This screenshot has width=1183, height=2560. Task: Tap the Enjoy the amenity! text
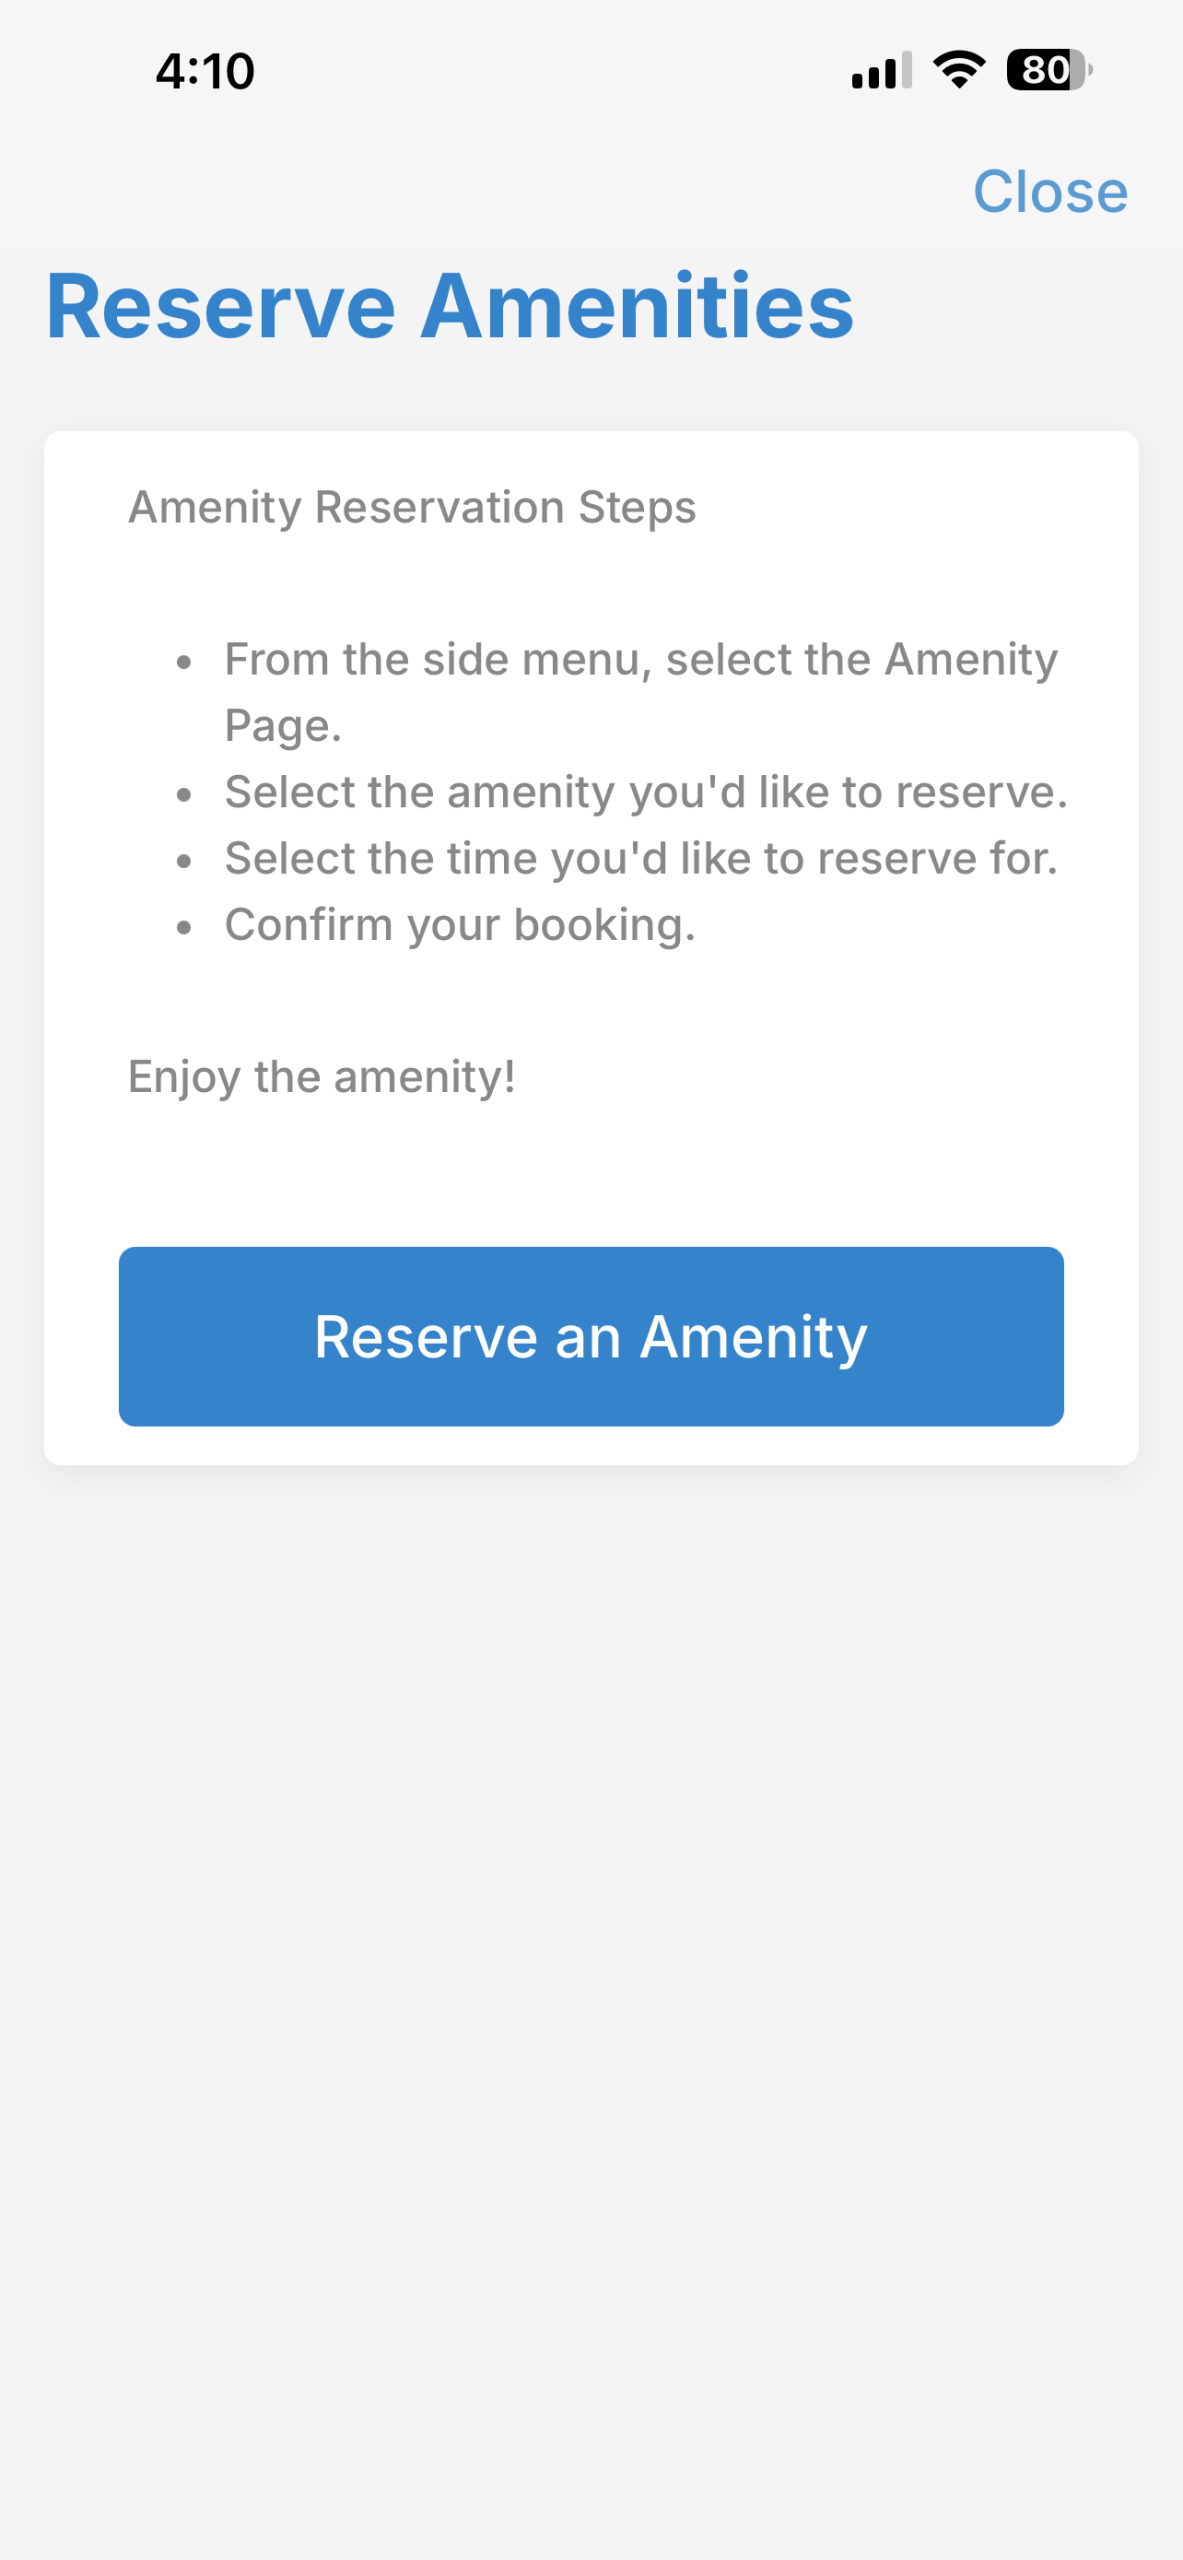(x=322, y=1077)
